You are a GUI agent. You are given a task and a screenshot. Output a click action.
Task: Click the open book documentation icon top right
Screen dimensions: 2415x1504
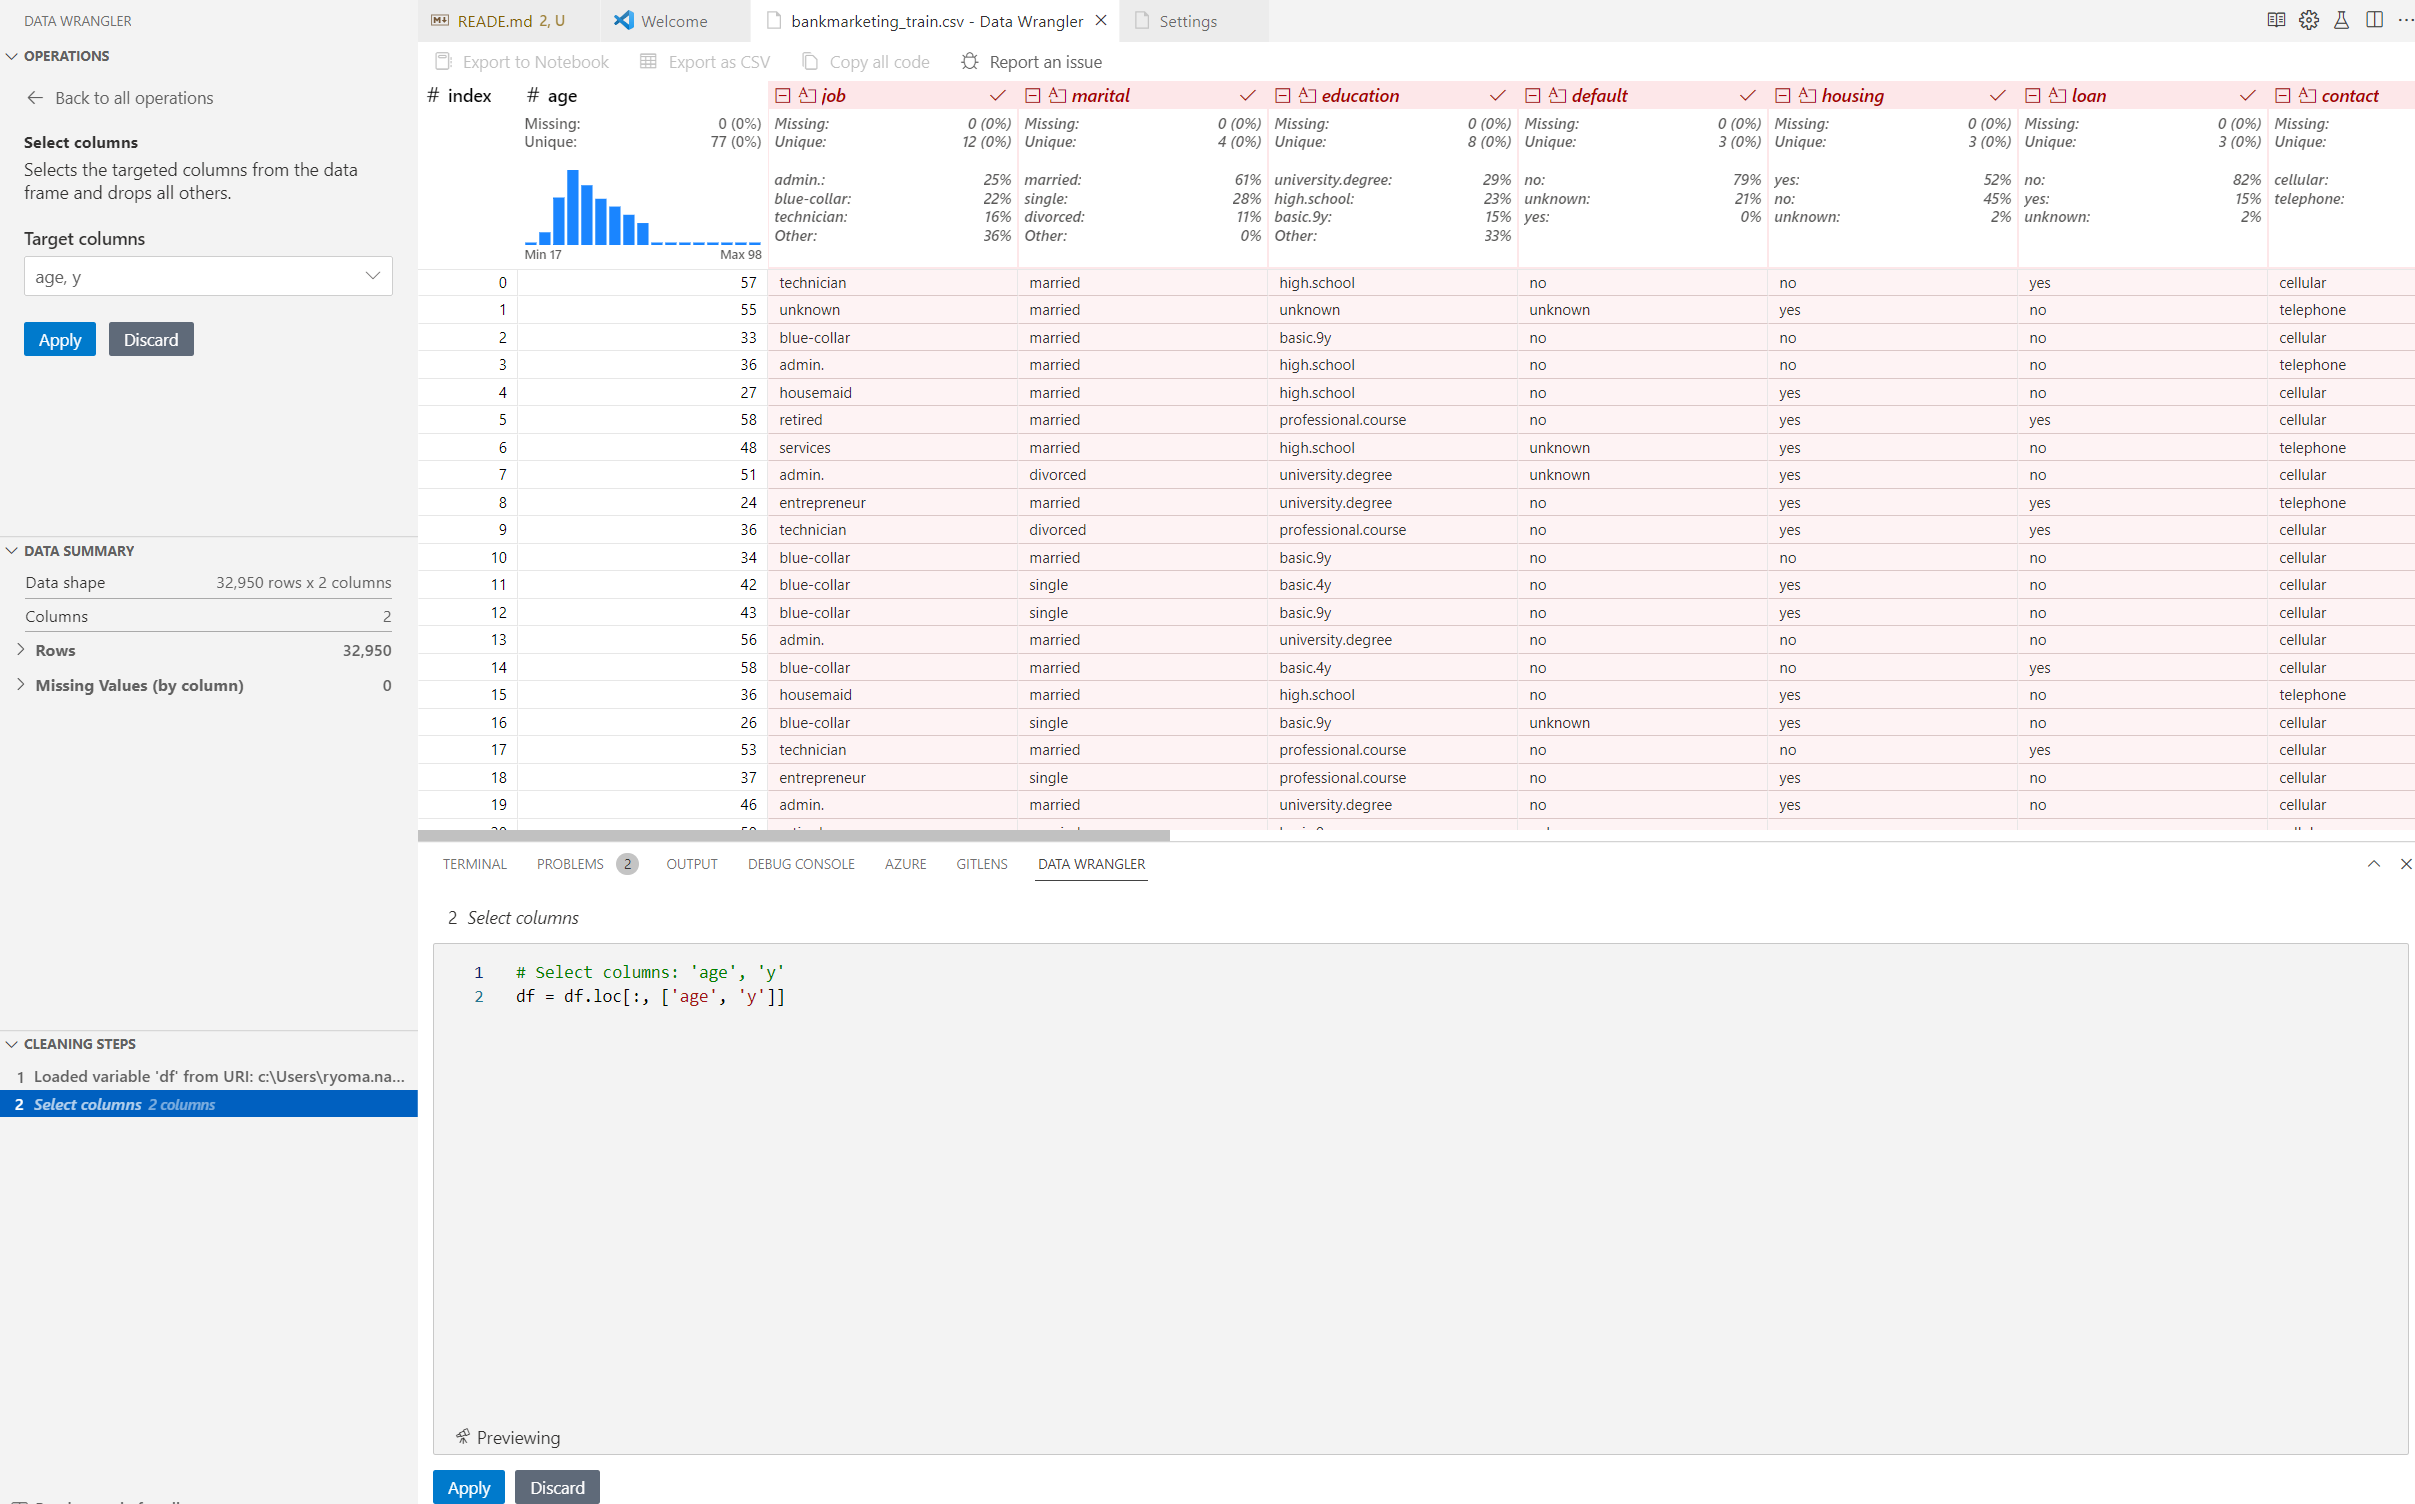(2277, 20)
